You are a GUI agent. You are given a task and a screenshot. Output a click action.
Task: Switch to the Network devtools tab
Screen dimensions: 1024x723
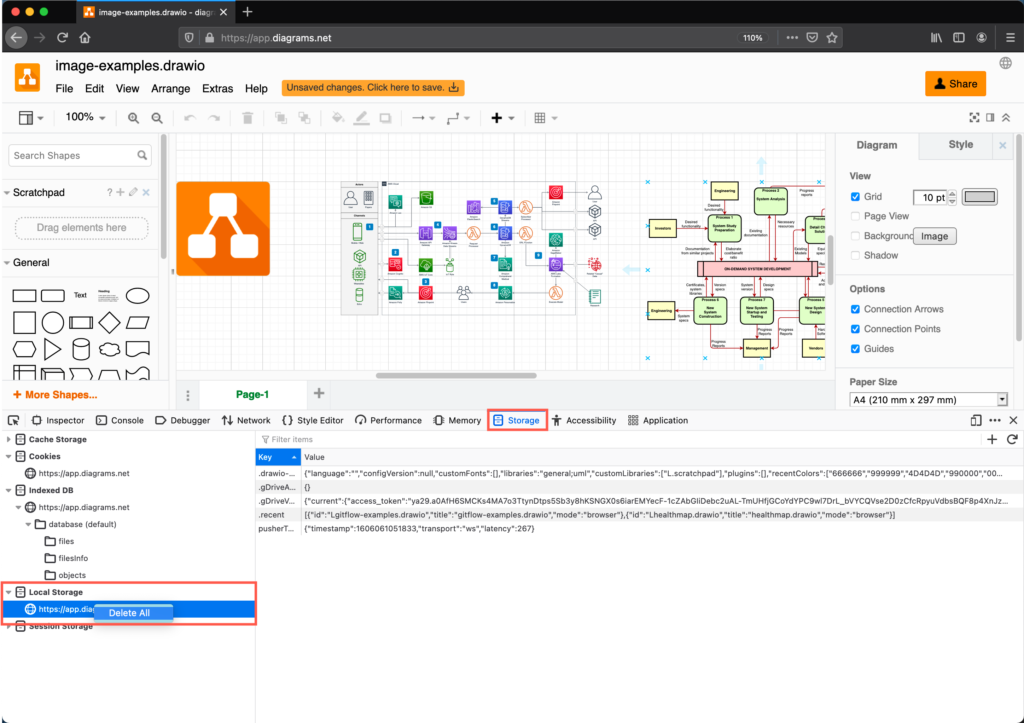coord(246,420)
